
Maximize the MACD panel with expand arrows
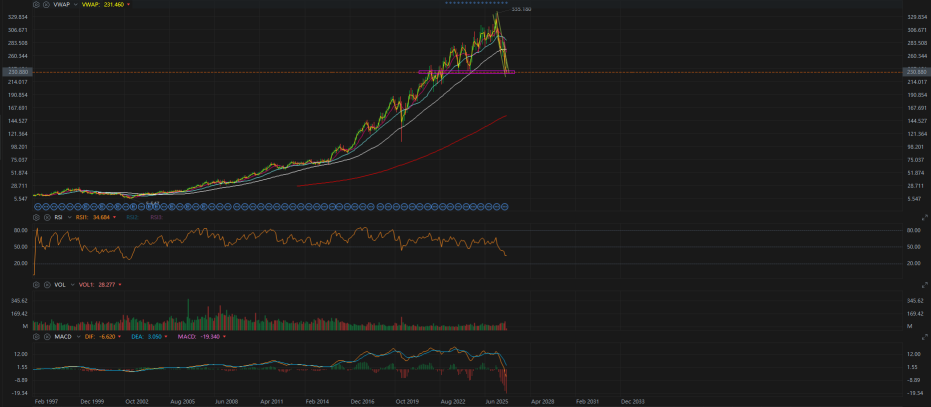(924, 336)
